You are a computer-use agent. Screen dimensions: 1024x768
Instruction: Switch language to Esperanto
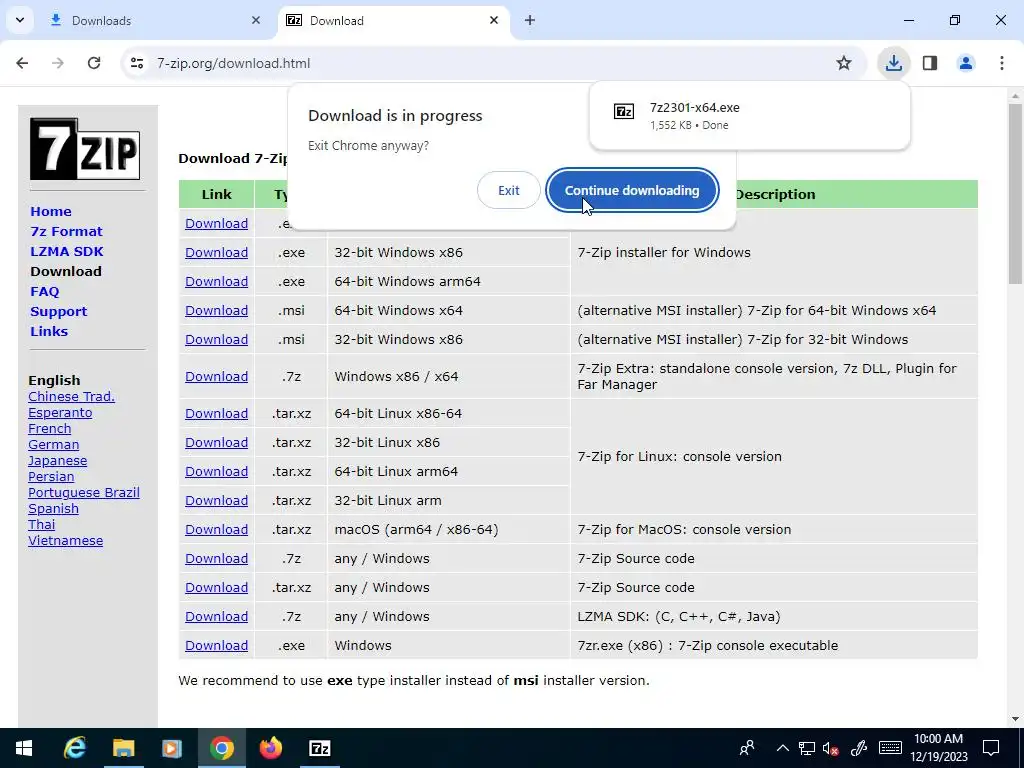click(x=60, y=413)
